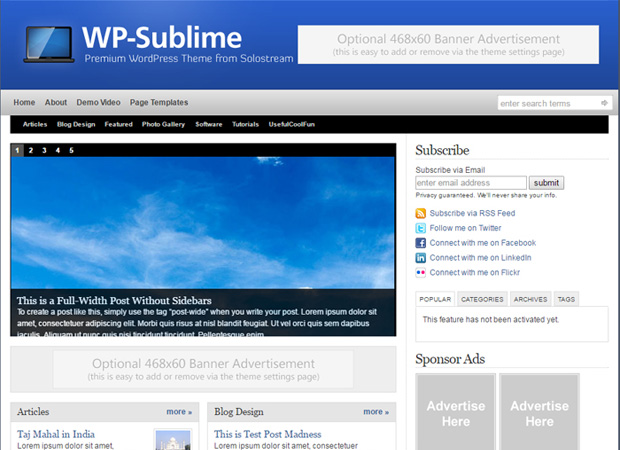Screen dimensions: 620x450
Task: Click the search arrow icon
Action: (x=604, y=103)
